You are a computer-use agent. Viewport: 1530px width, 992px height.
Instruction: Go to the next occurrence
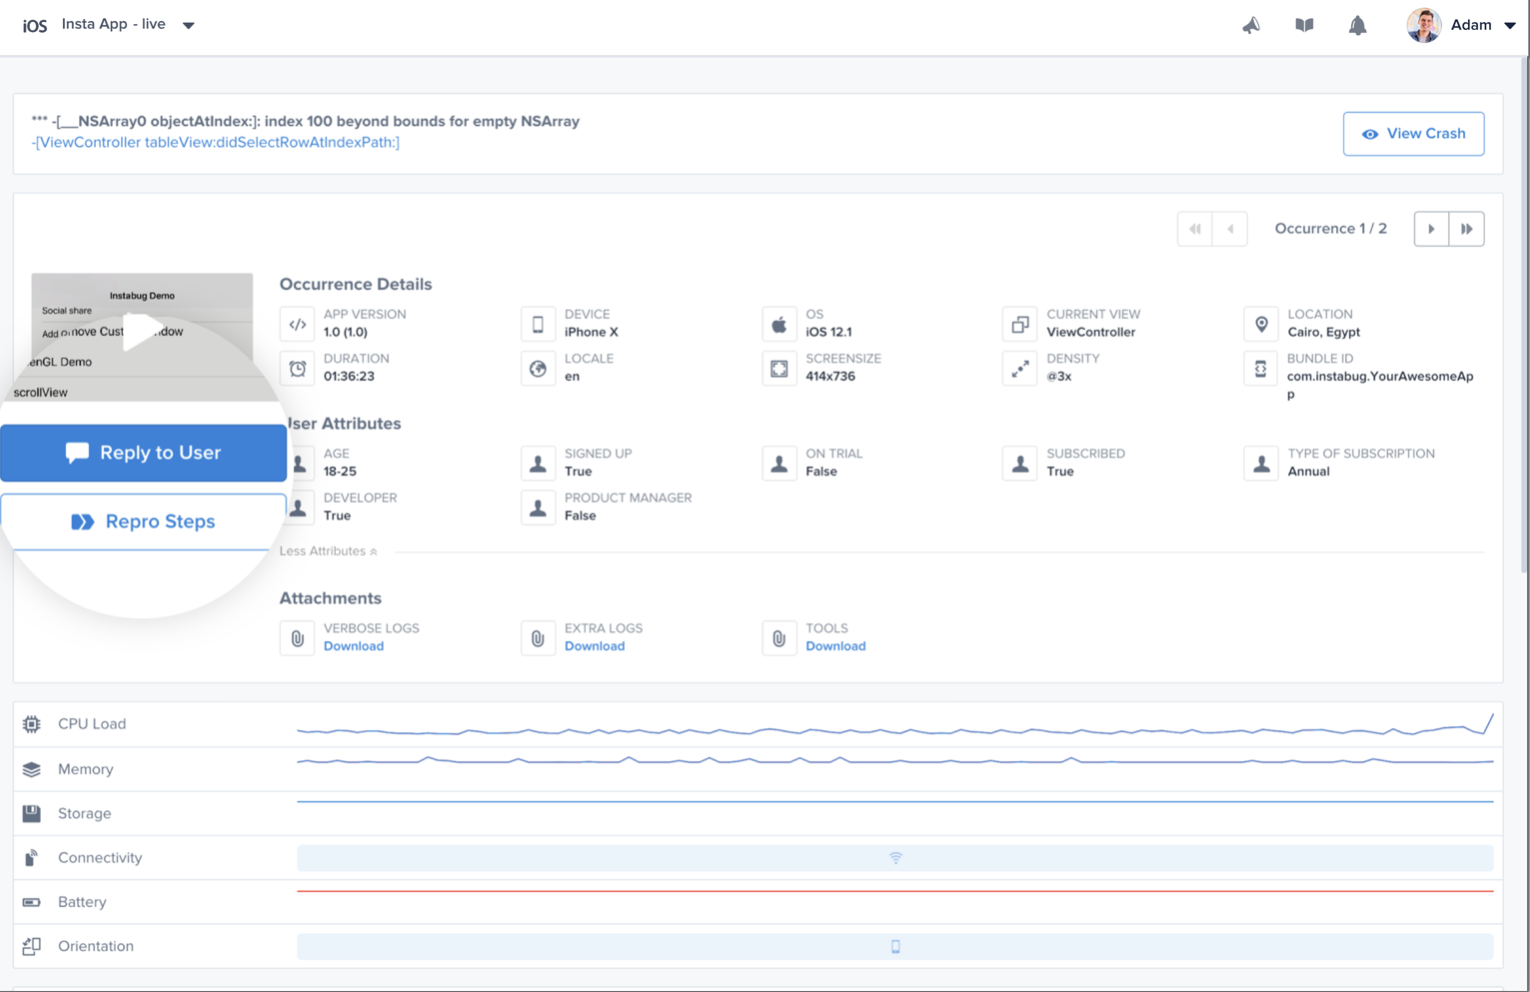point(1431,229)
